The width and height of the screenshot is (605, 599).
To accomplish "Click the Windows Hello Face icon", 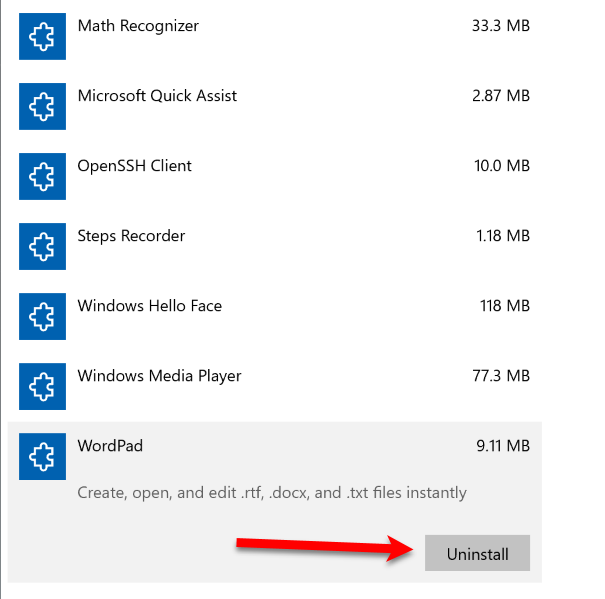I will (42, 316).
